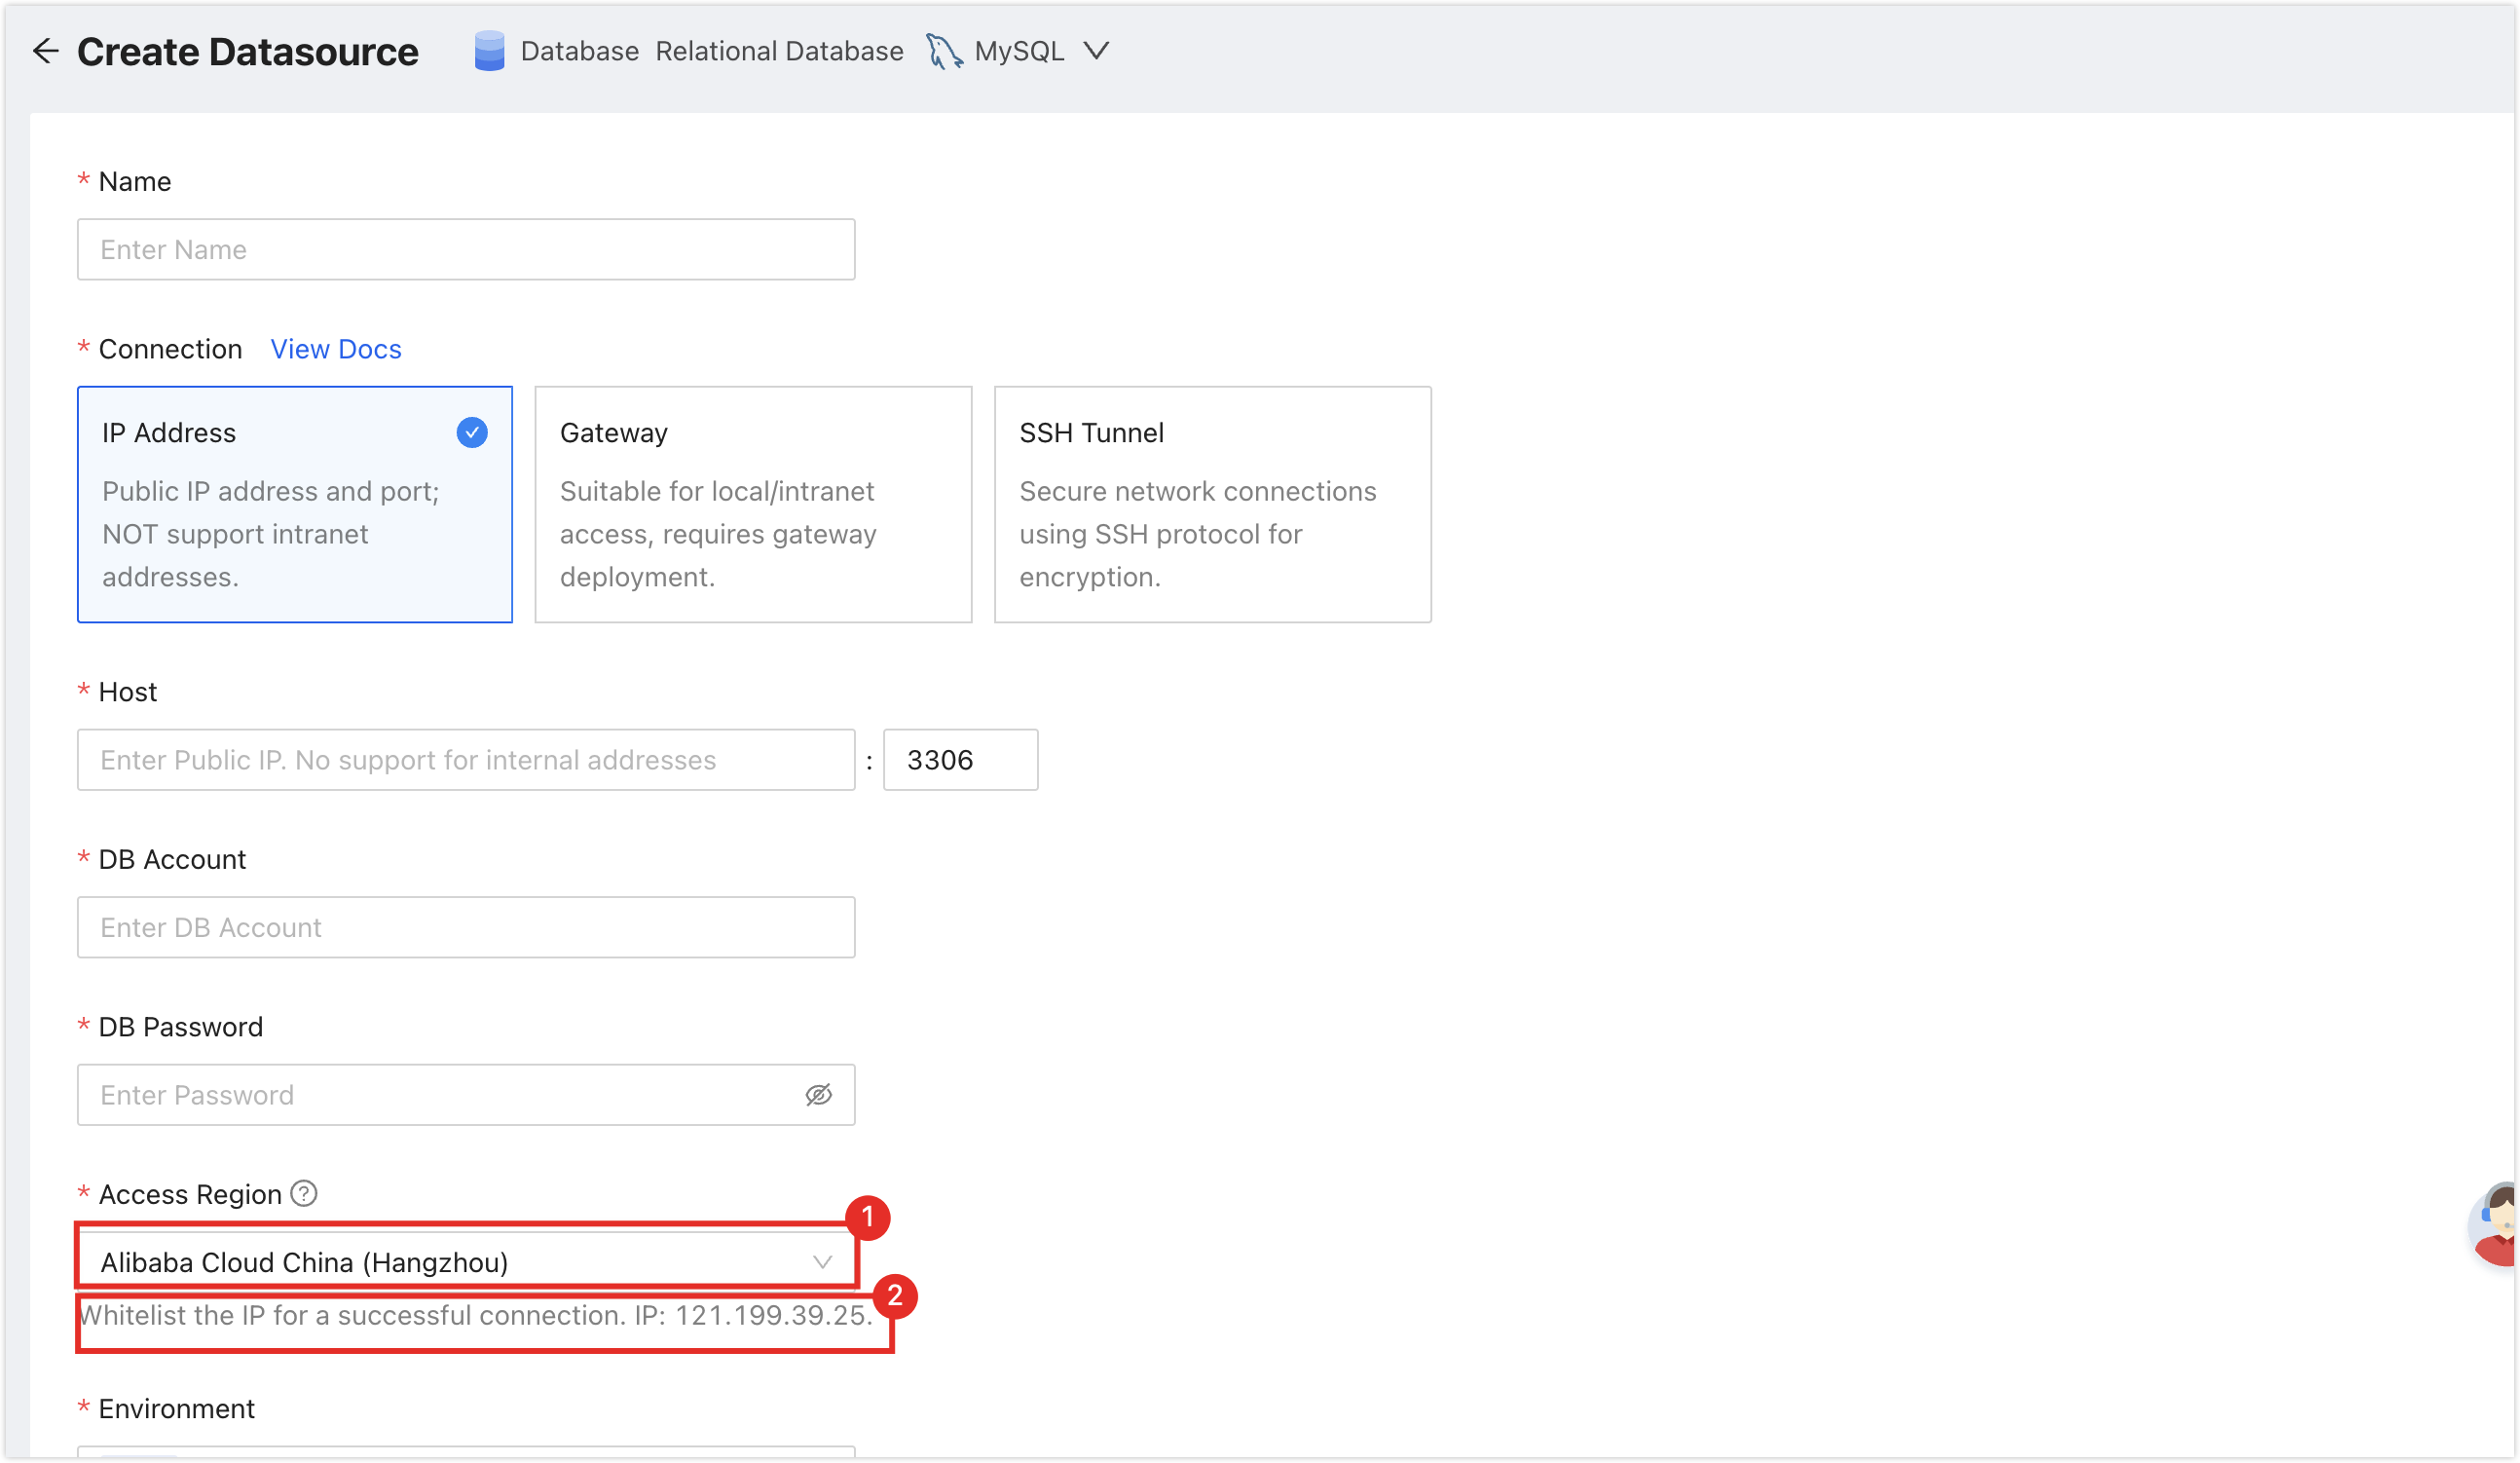Open the View Docs link

pos(336,349)
